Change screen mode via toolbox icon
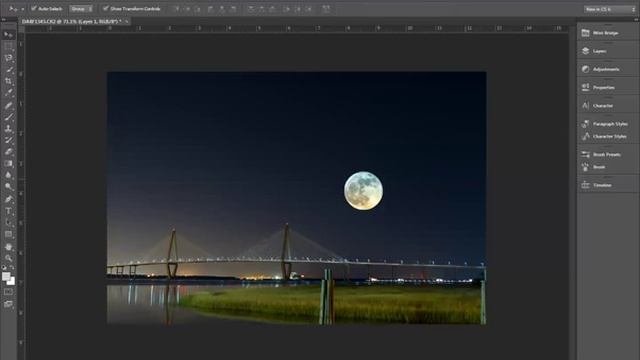This screenshot has height=360, width=640. tap(8, 304)
